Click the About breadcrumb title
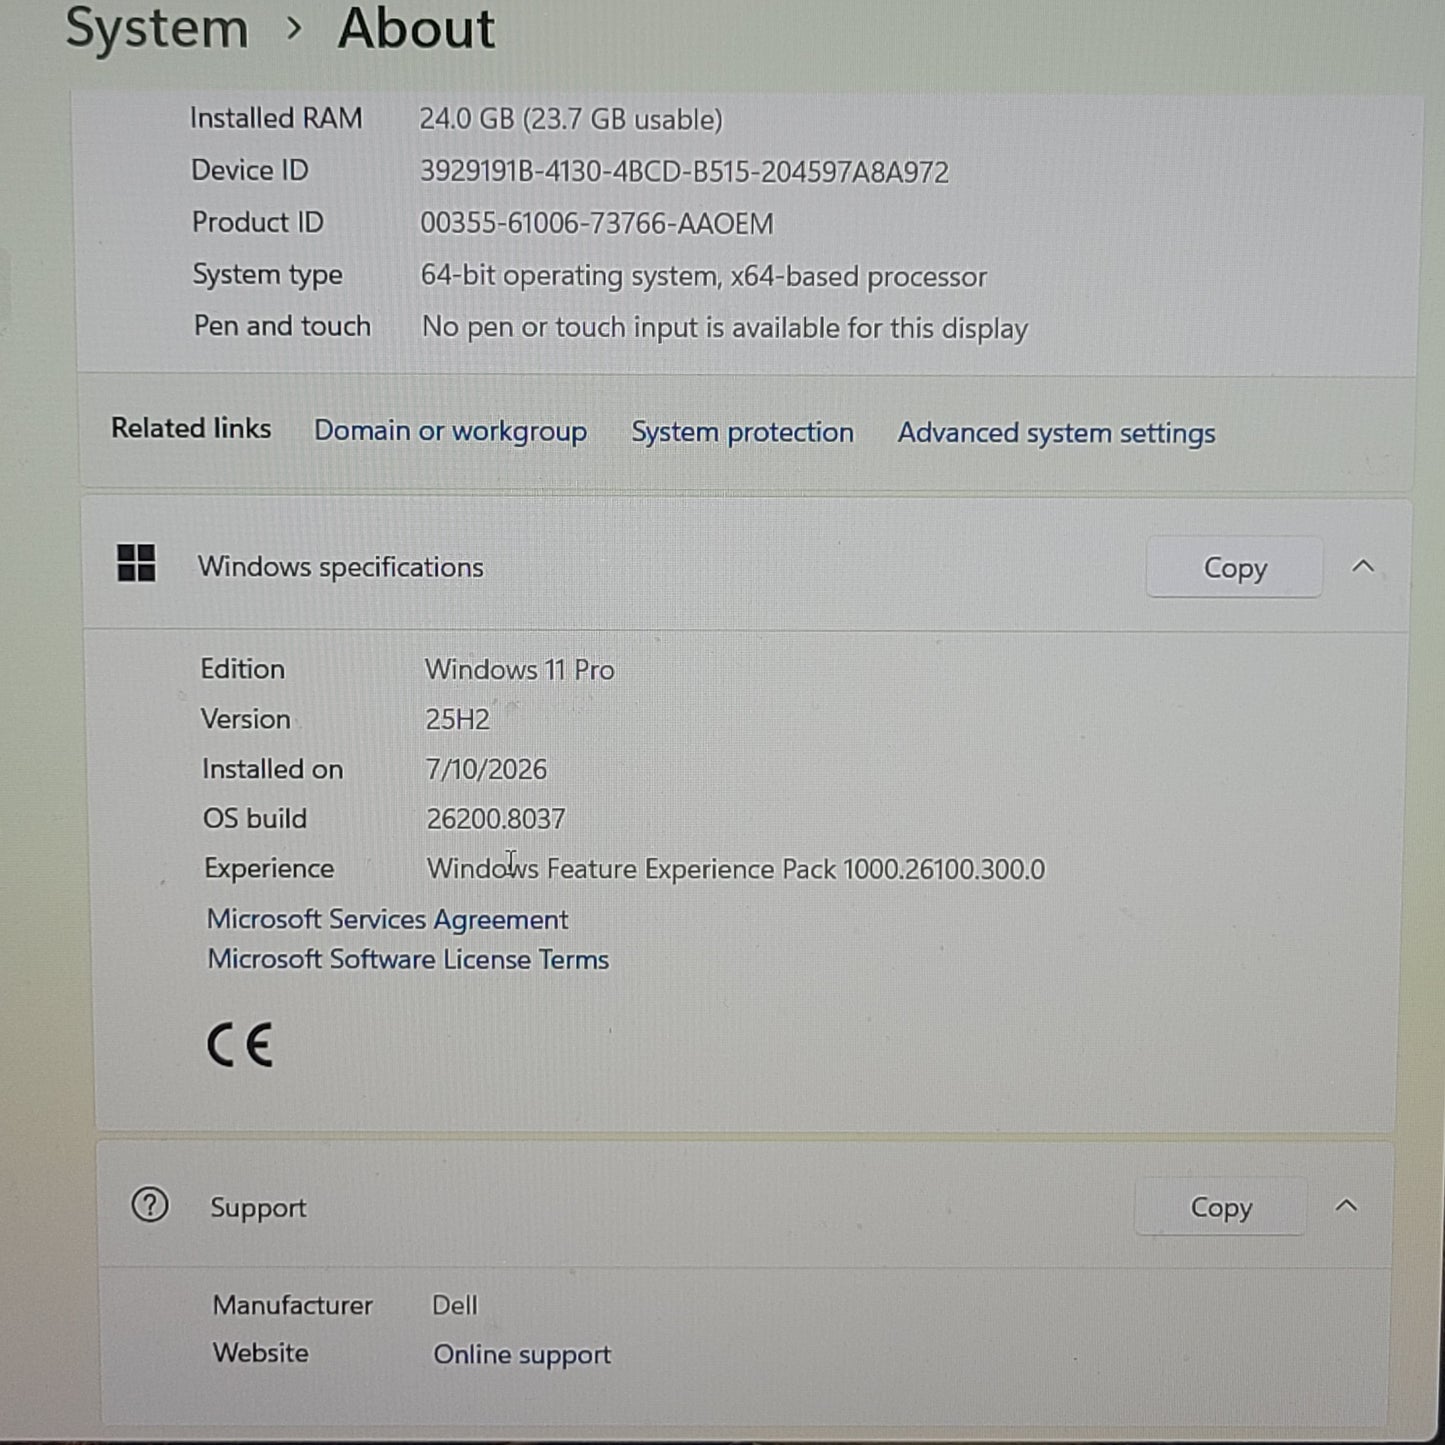The width and height of the screenshot is (1445, 1445). [416, 28]
